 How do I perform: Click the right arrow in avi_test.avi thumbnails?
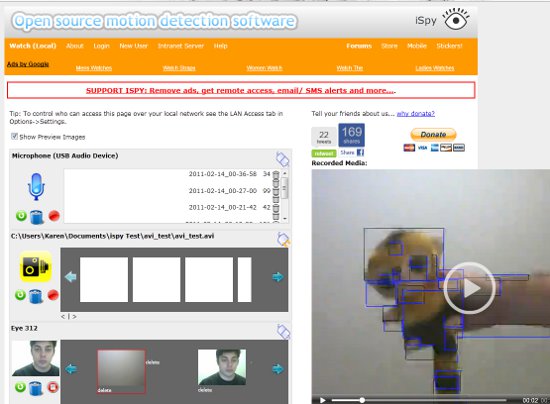click(278, 277)
